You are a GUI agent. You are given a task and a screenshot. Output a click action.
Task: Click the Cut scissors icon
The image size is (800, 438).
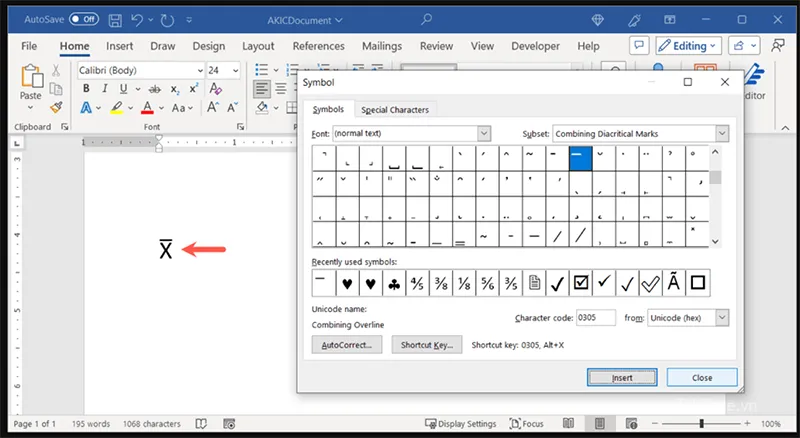56,71
